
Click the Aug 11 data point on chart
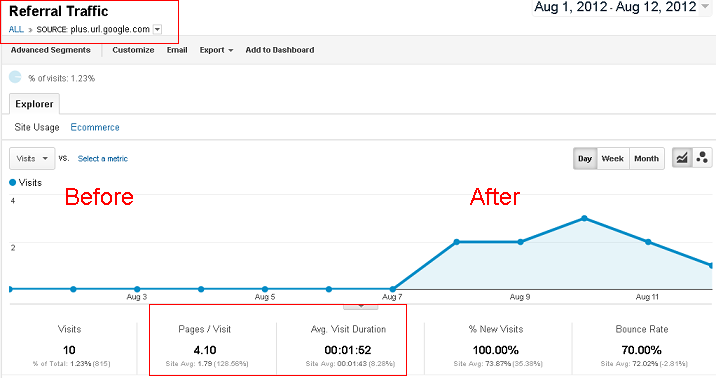(x=648, y=242)
